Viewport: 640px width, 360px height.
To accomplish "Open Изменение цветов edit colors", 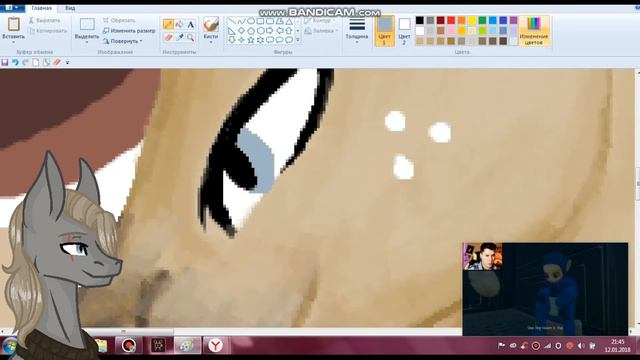I will point(534,31).
